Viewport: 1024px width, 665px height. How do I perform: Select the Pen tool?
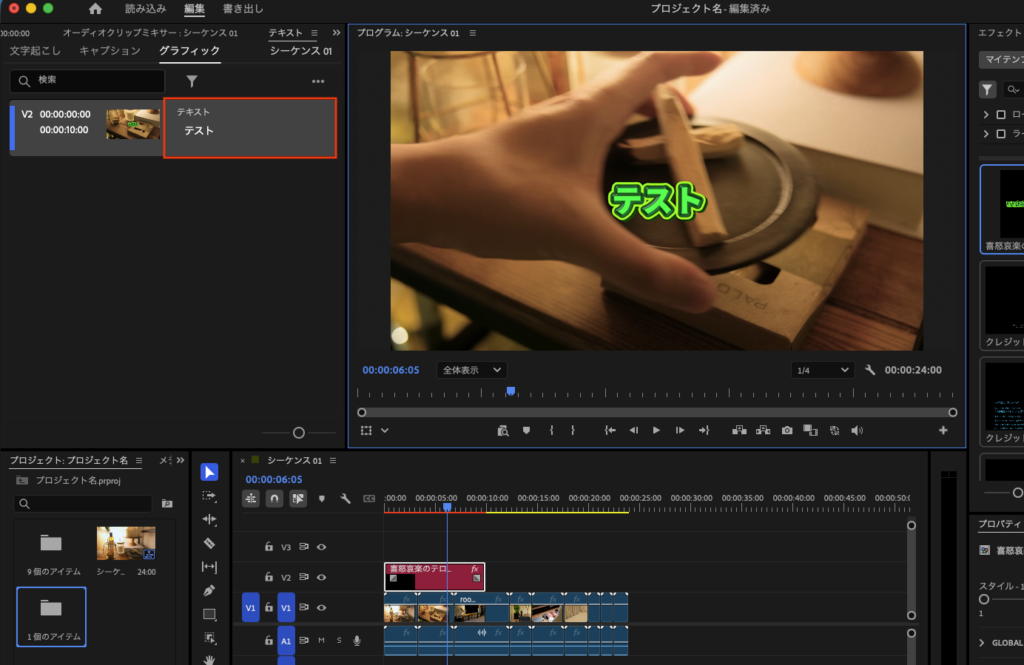click(x=209, y=591)
